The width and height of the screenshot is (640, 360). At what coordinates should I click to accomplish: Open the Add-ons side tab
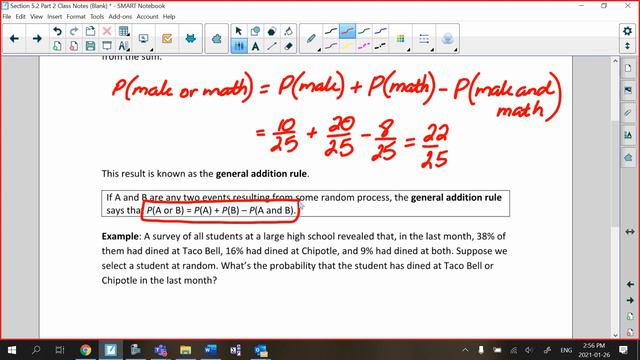pos(628,158)
